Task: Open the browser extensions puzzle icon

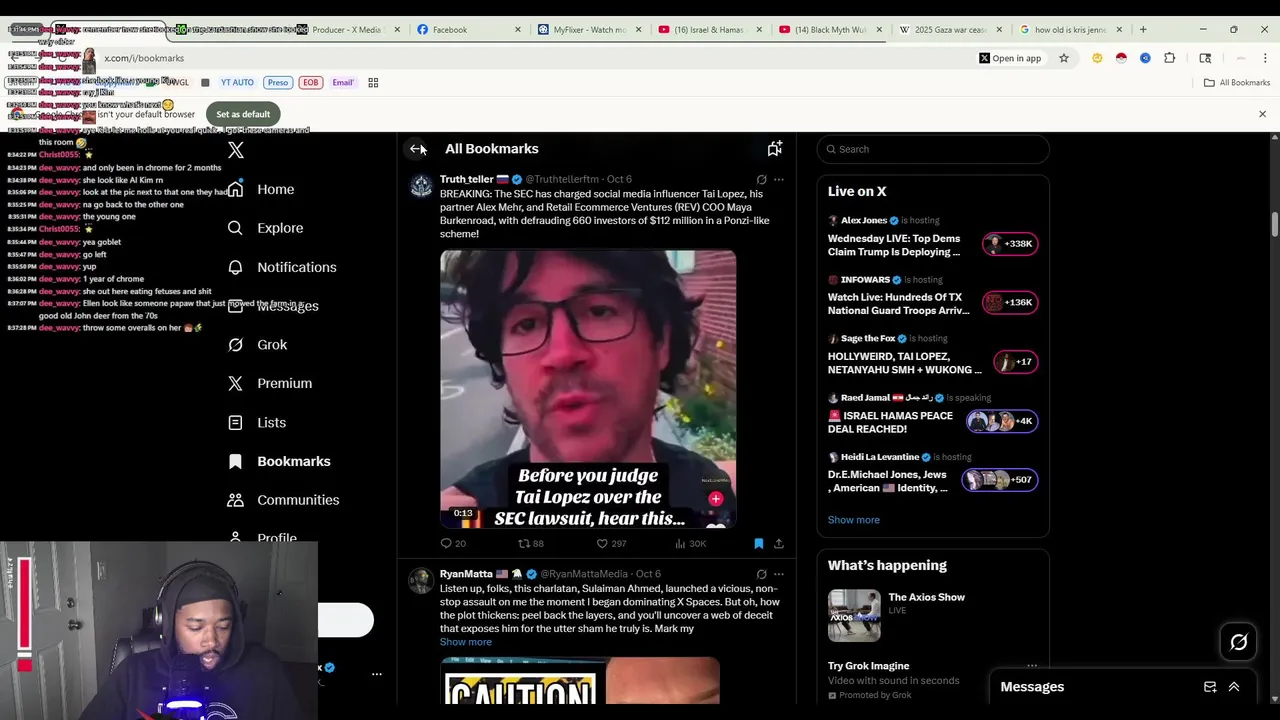Action: pyautogui.click(x=1169, y=58)
